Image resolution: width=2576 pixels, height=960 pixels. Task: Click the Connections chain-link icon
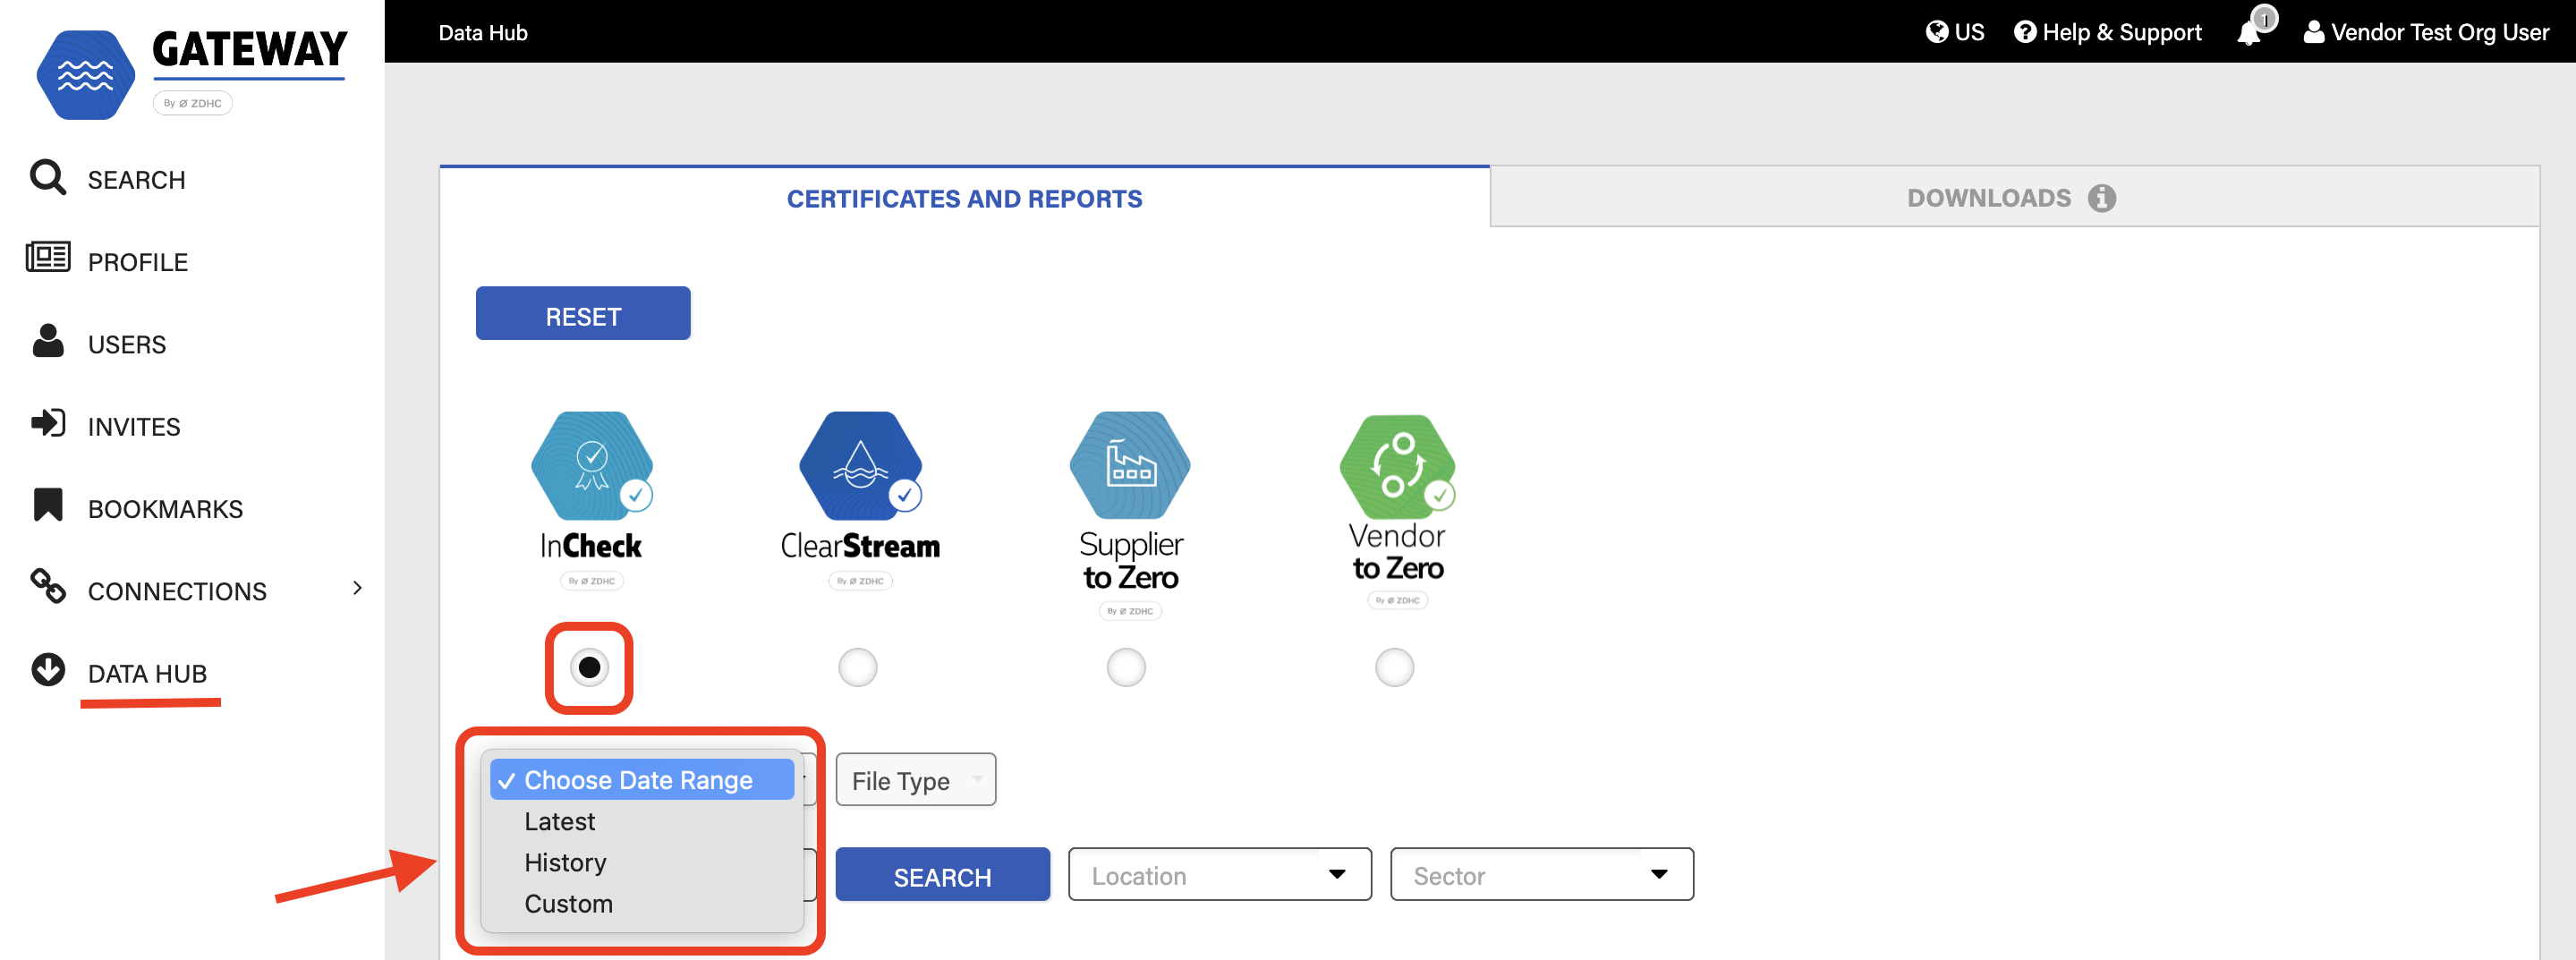(47, 587)
